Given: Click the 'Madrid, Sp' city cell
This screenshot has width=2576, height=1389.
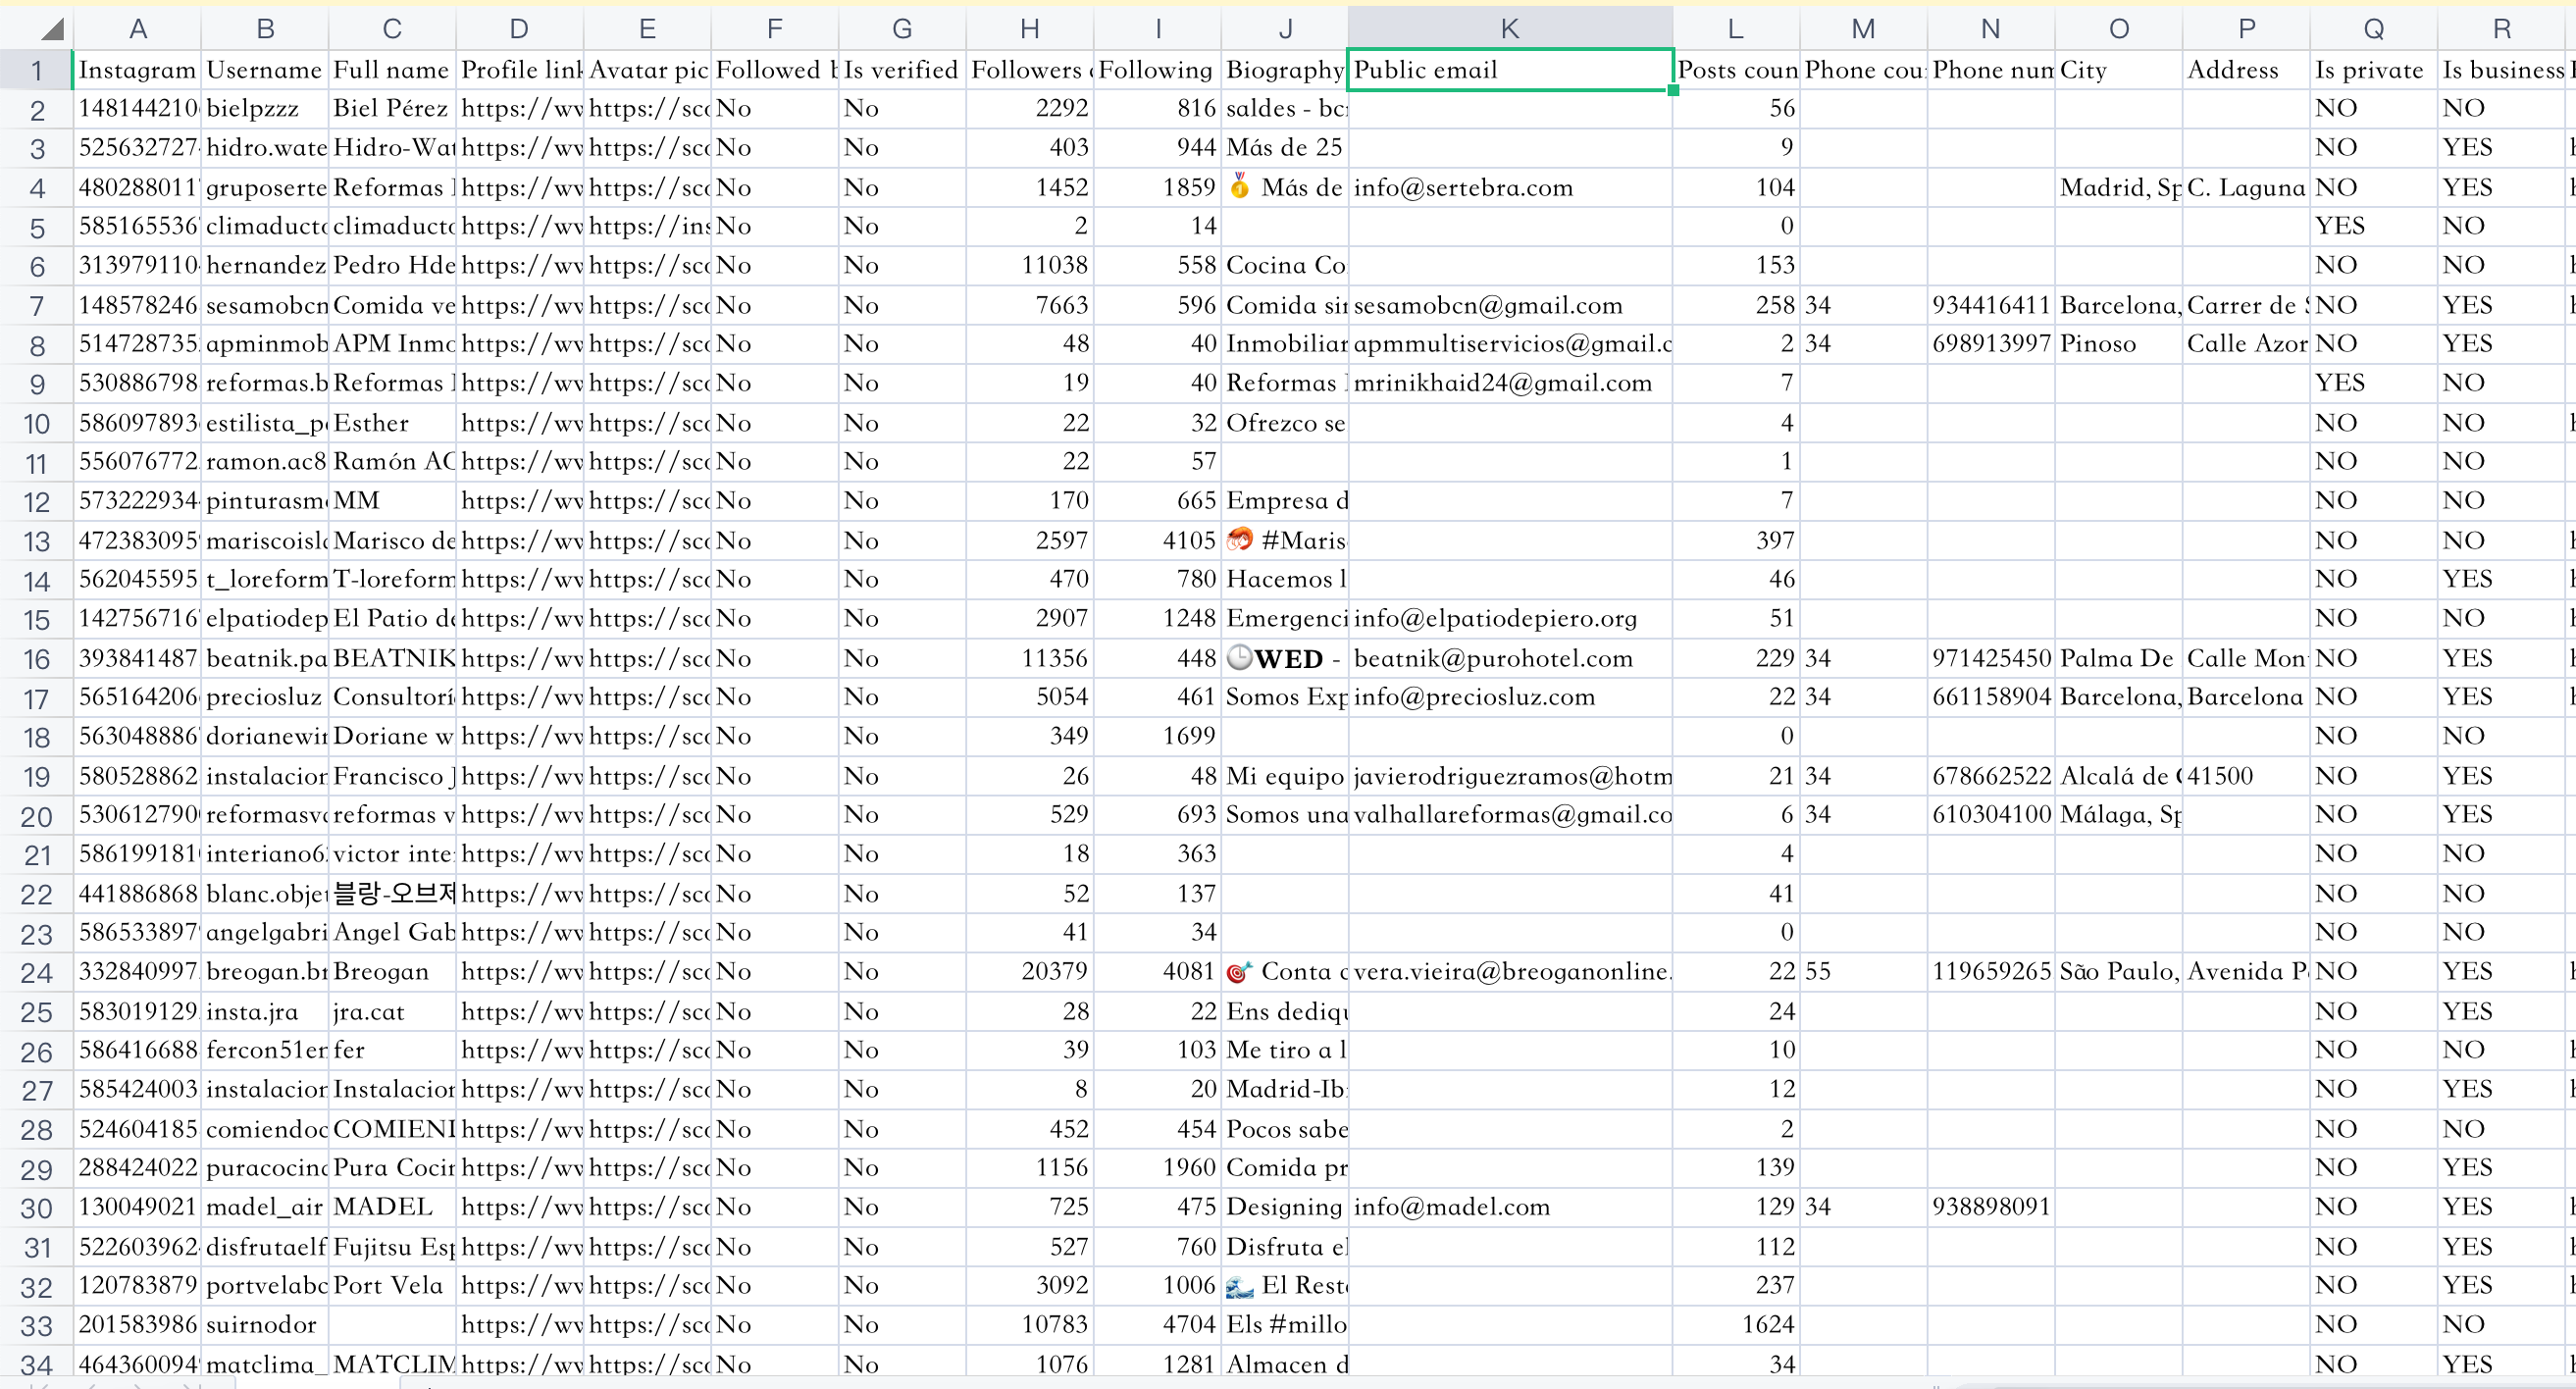Looking at the screenshot, I should click(x=2118, y=188).
